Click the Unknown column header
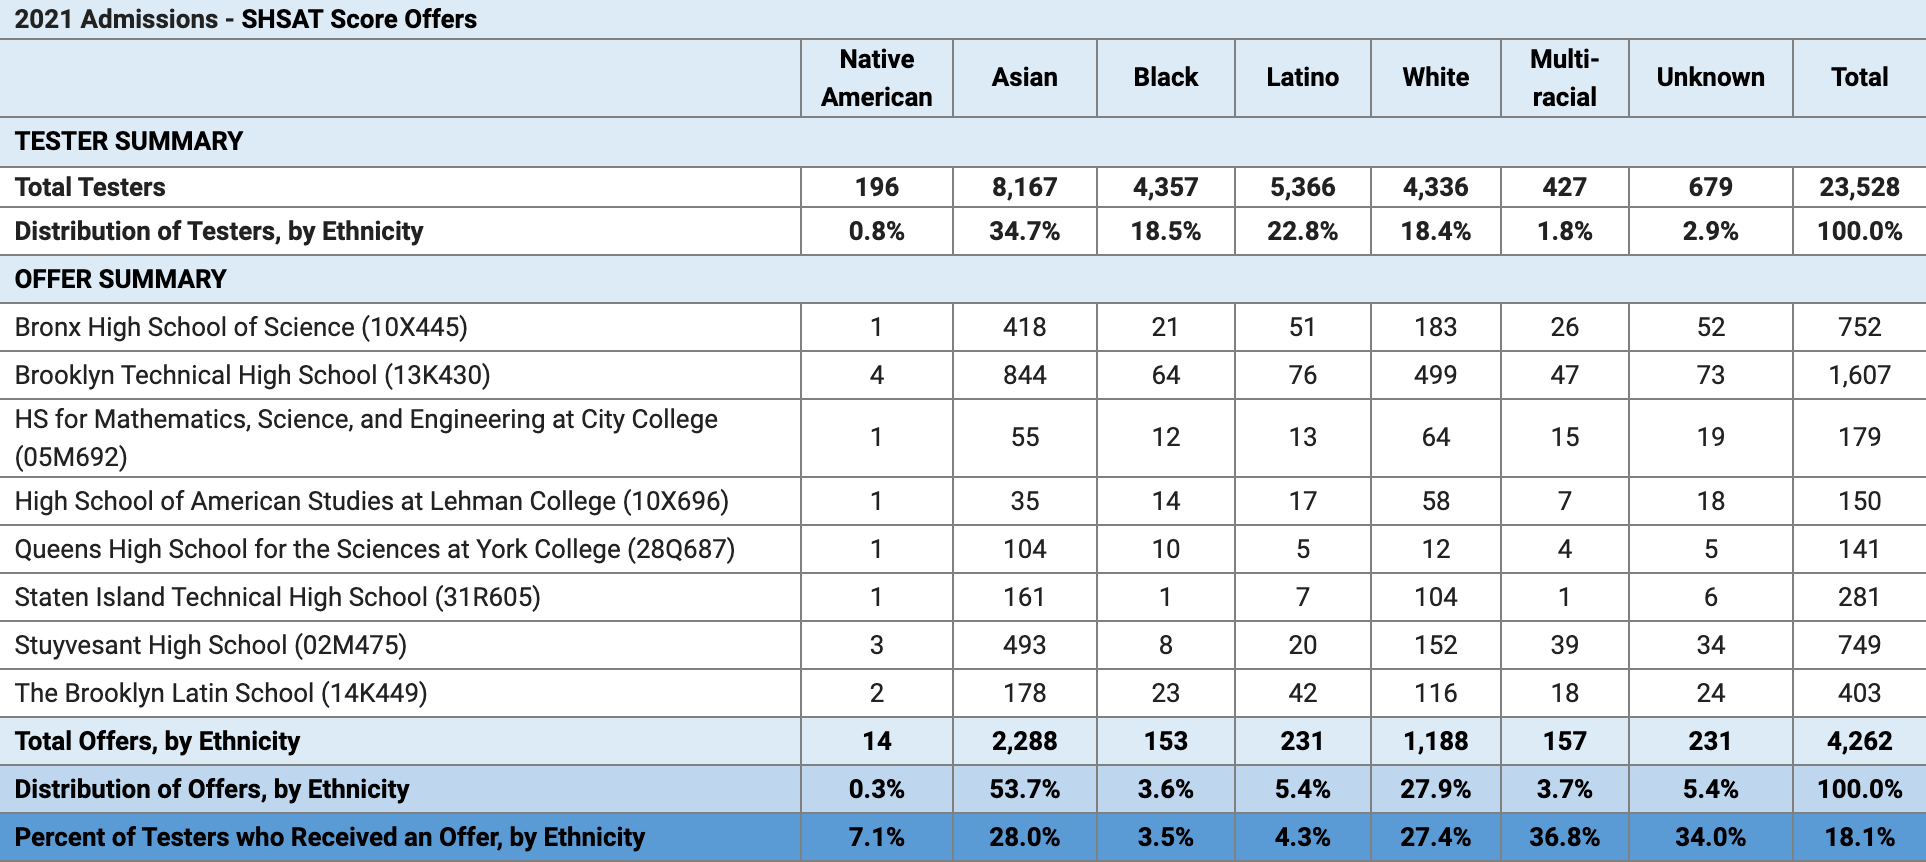The width and height of the screenshot is (1926, 862). point(1710,77)
